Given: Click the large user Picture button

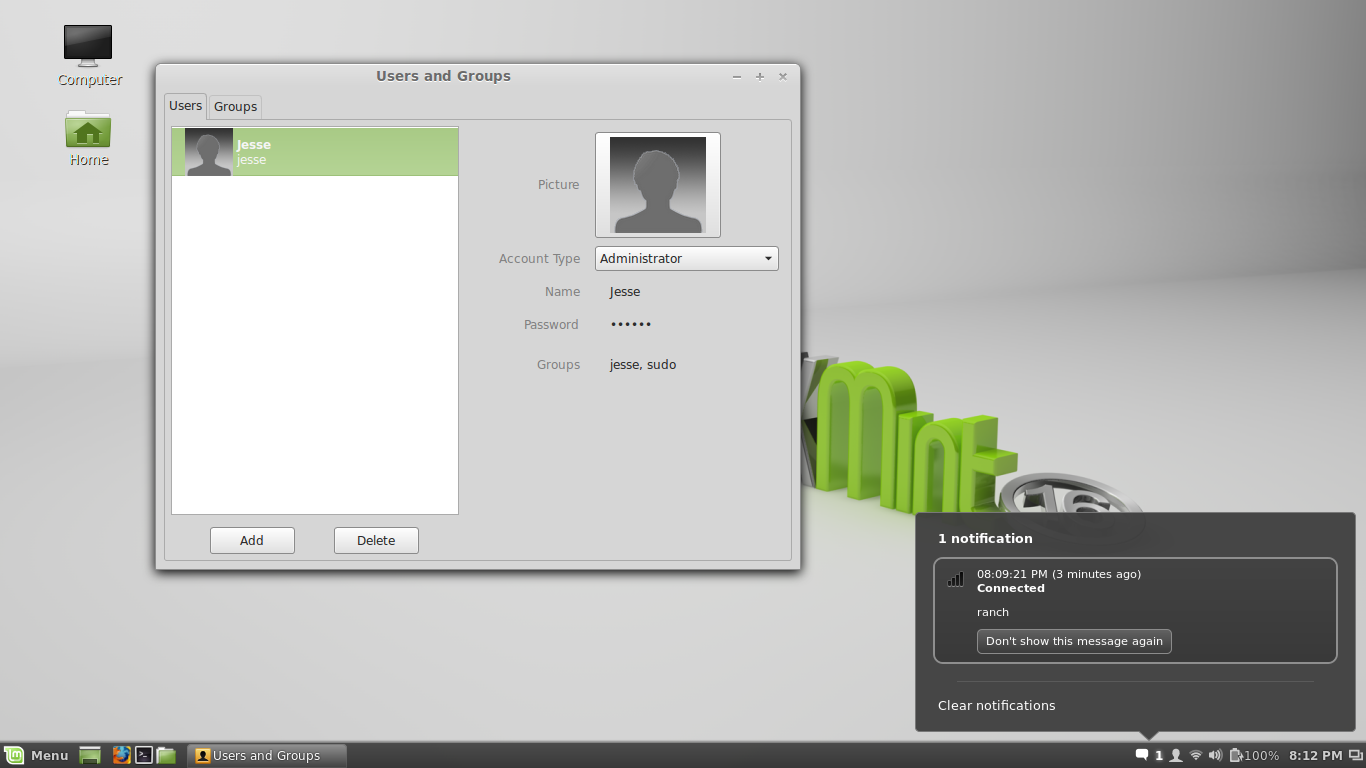Looking at the screenshot, I should (658, 185).
